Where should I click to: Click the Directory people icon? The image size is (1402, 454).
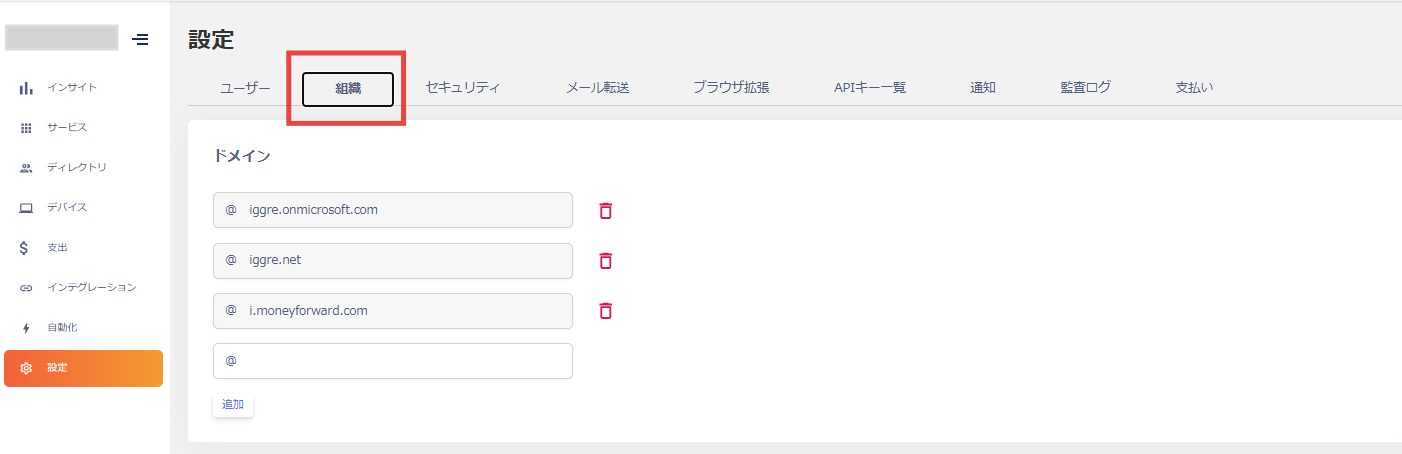pos(26,168)
